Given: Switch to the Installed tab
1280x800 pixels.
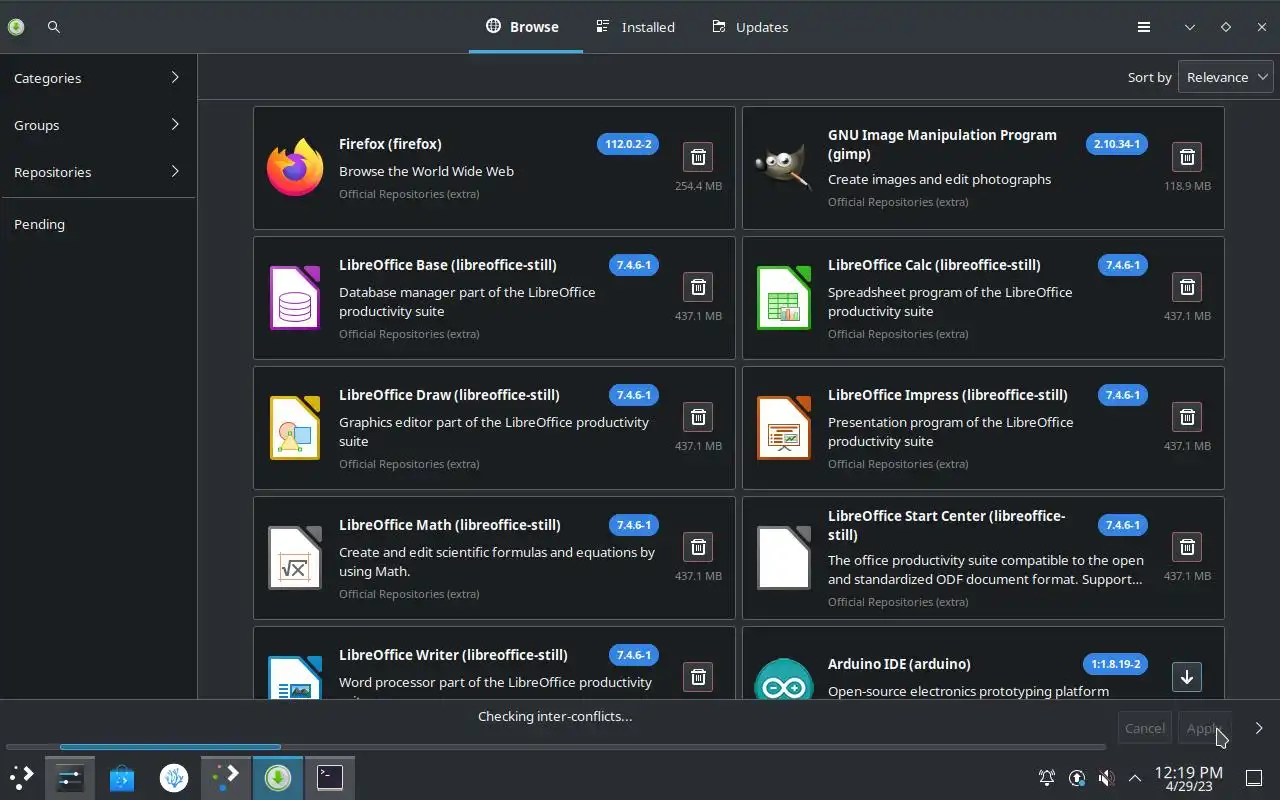Looking at the screenshot, I should tap(636, 27).
